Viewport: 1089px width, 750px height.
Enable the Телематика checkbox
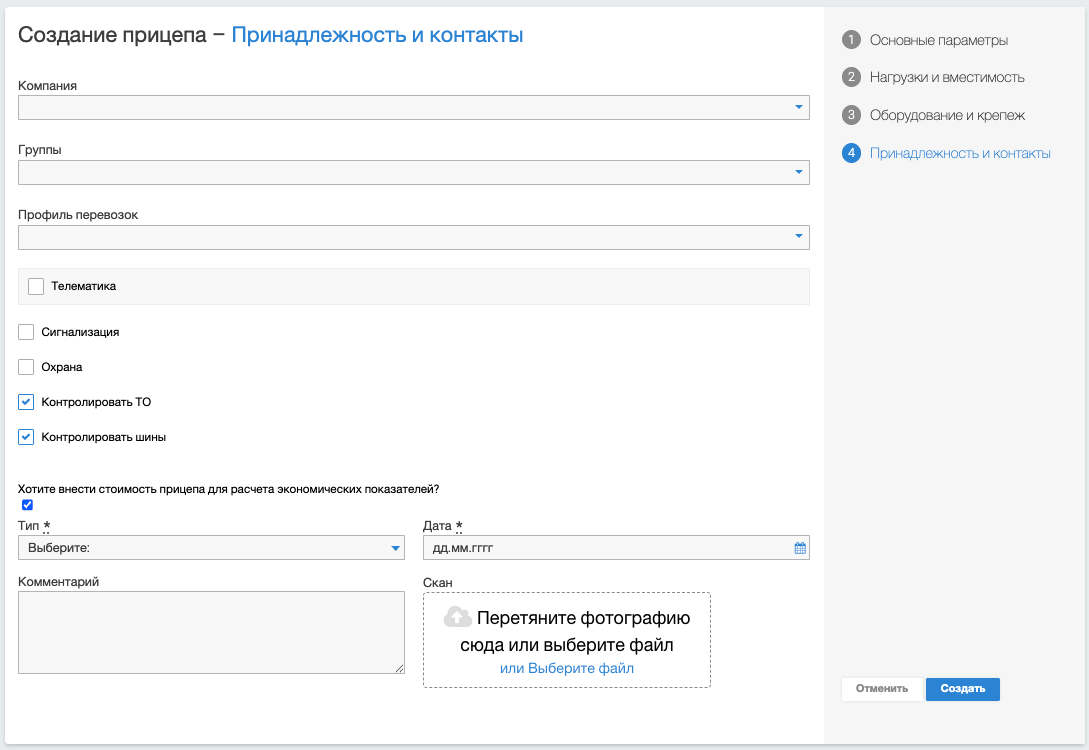click(36, 286)
